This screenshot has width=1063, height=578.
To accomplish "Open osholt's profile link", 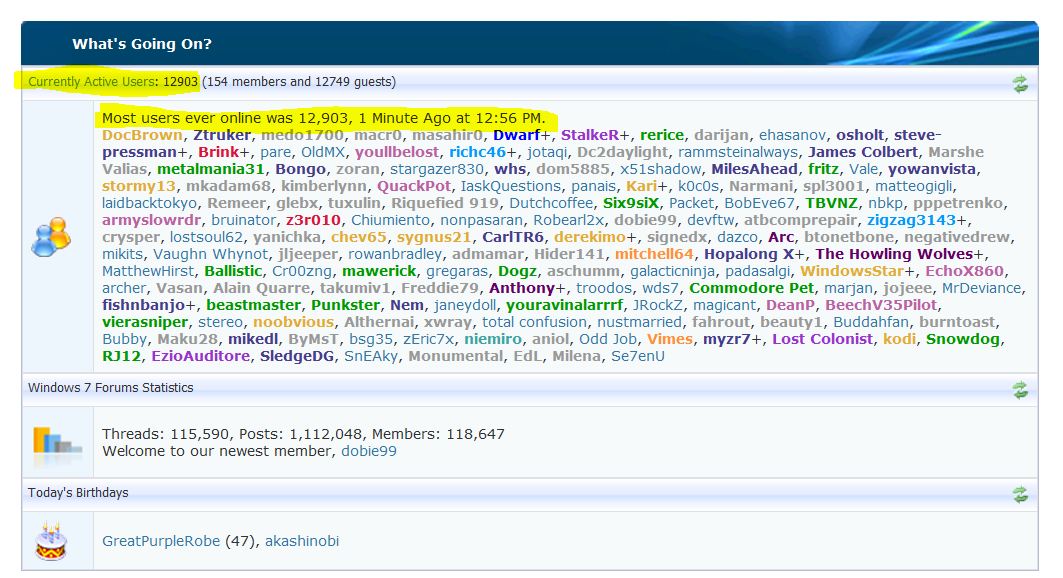I will (860, 135).
